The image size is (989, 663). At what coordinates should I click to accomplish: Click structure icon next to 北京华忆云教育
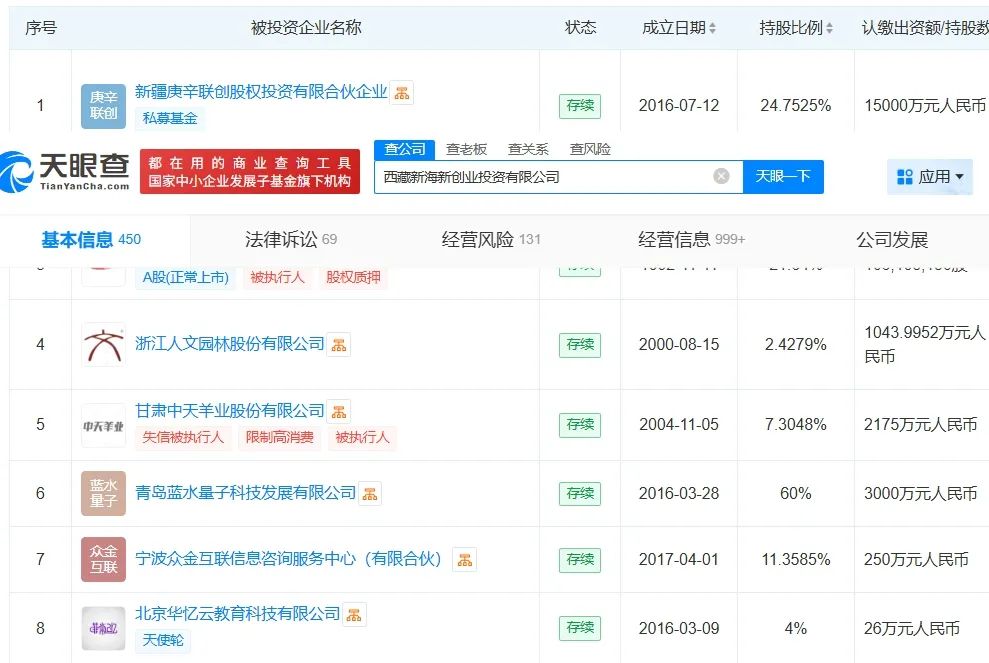354,614
